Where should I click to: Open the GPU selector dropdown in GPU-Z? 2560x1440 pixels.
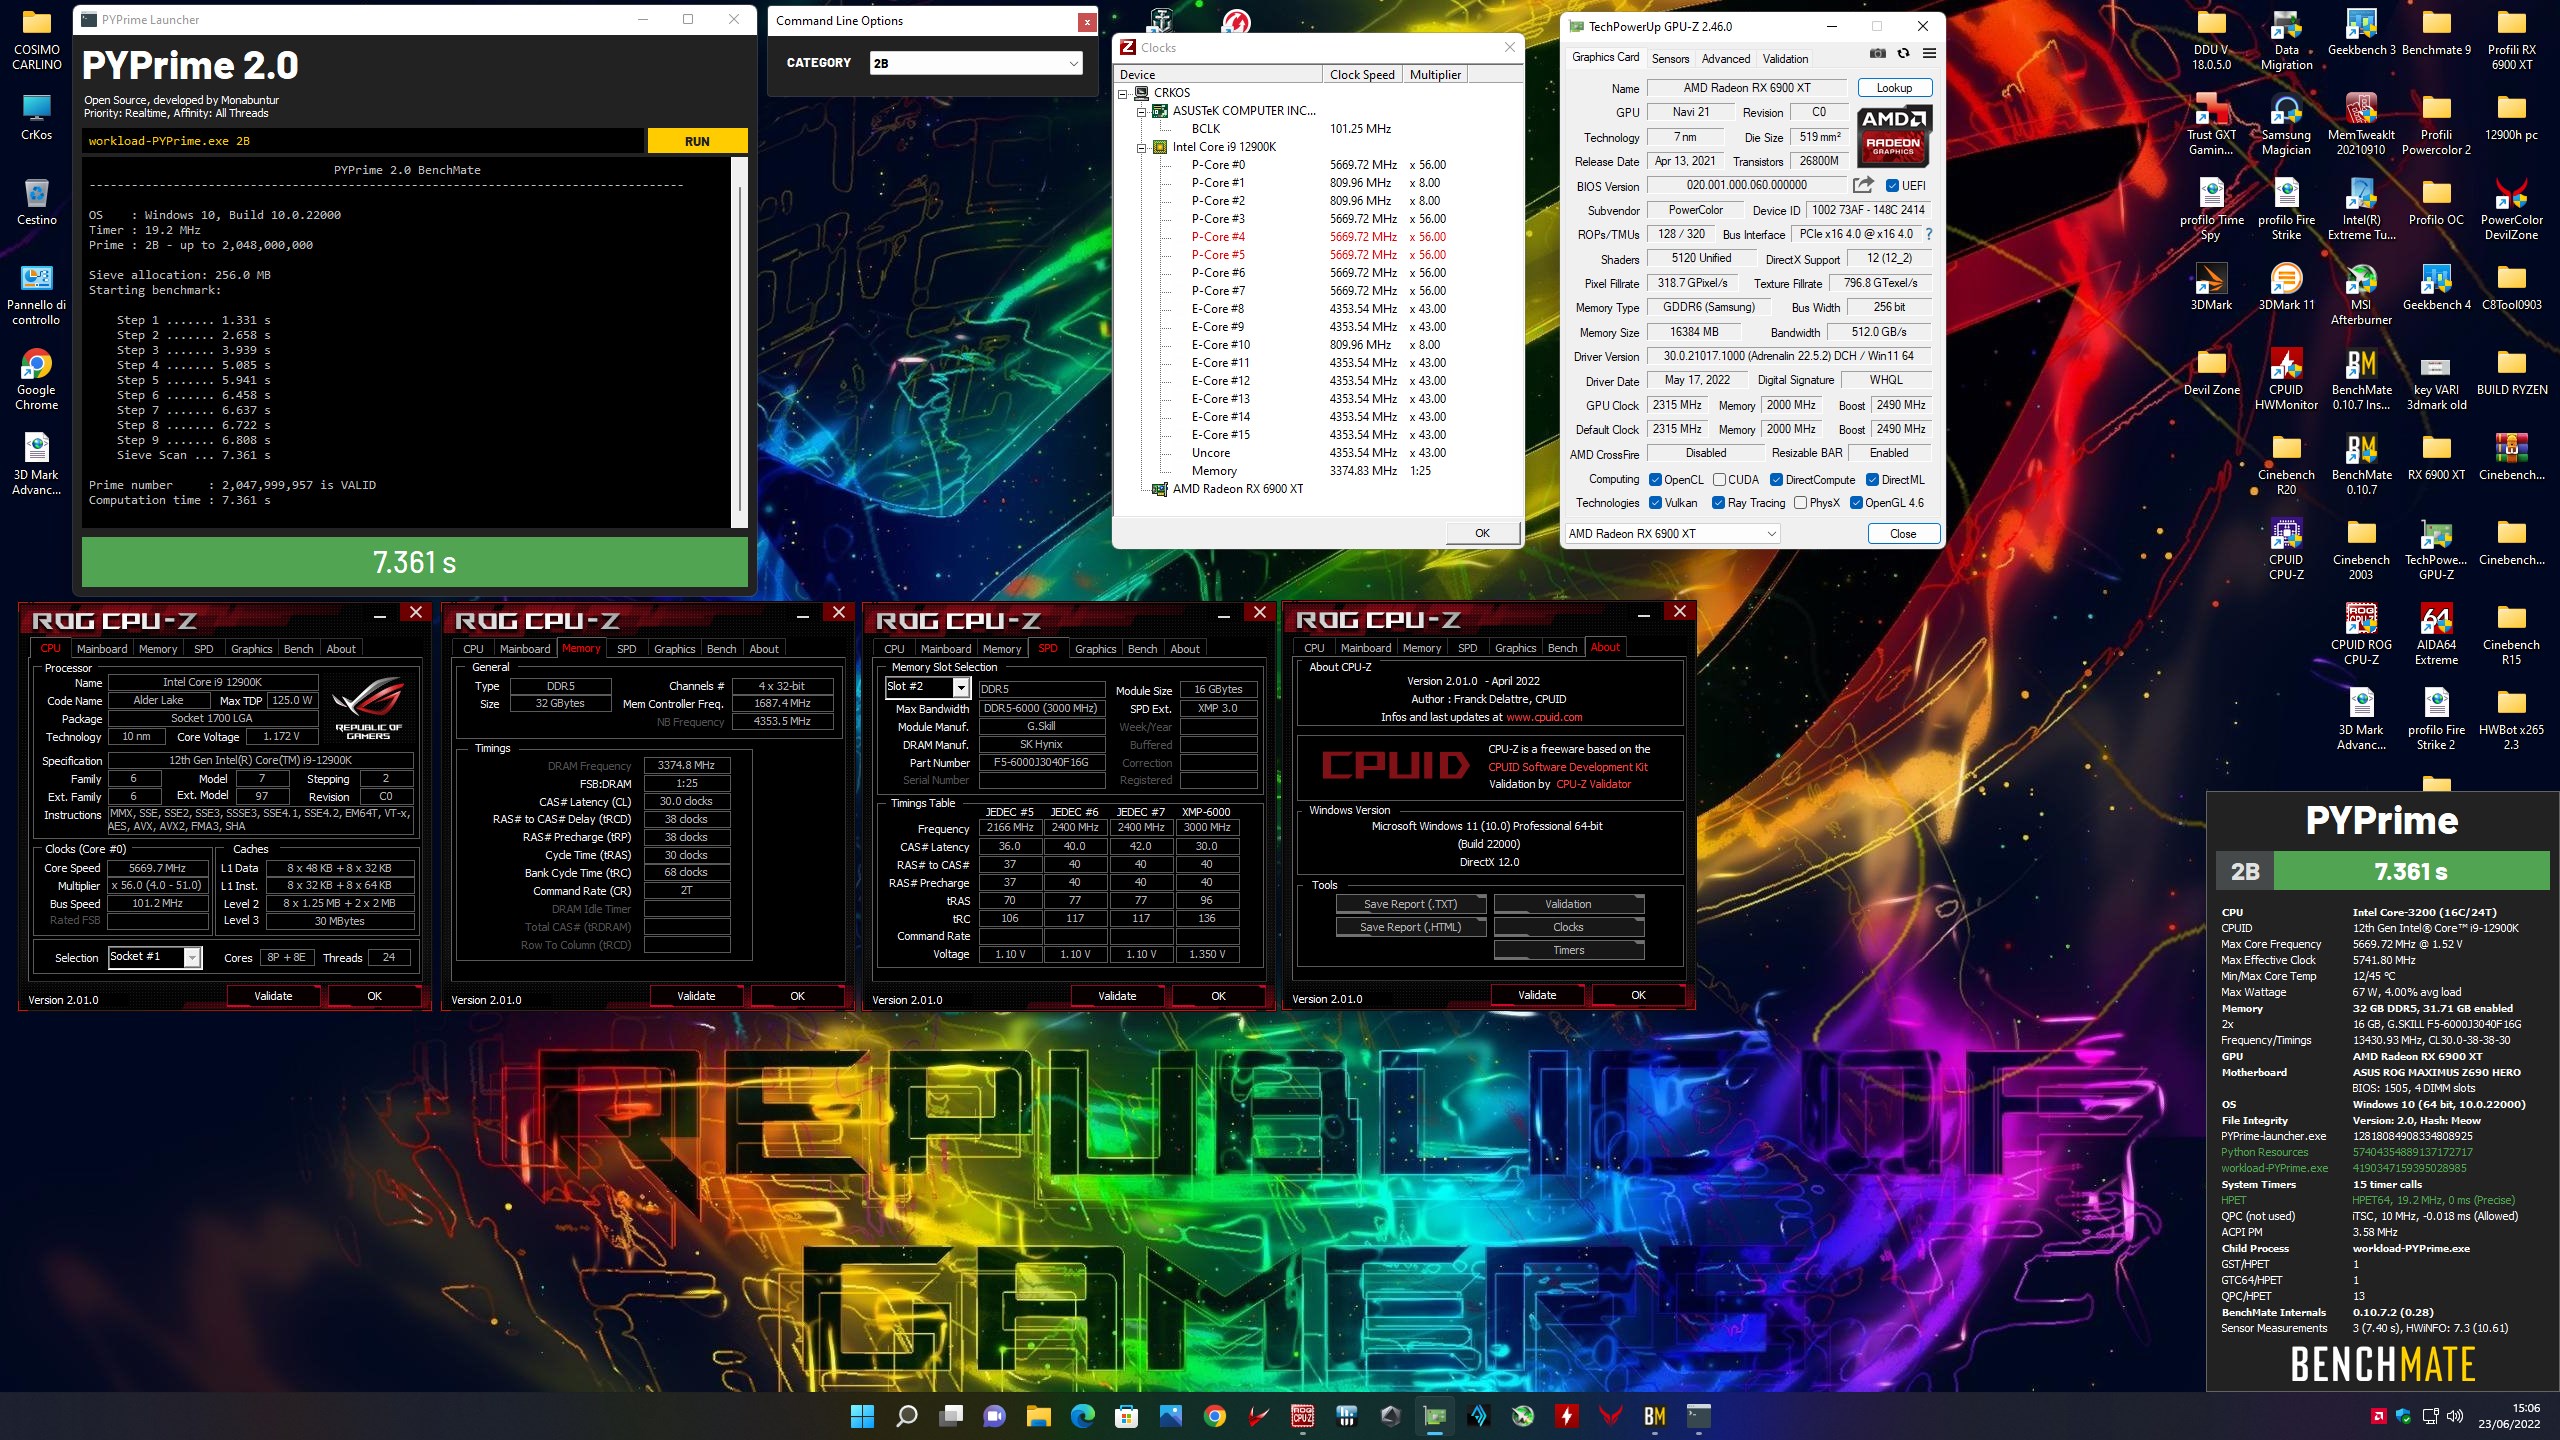click(1672, 533)
